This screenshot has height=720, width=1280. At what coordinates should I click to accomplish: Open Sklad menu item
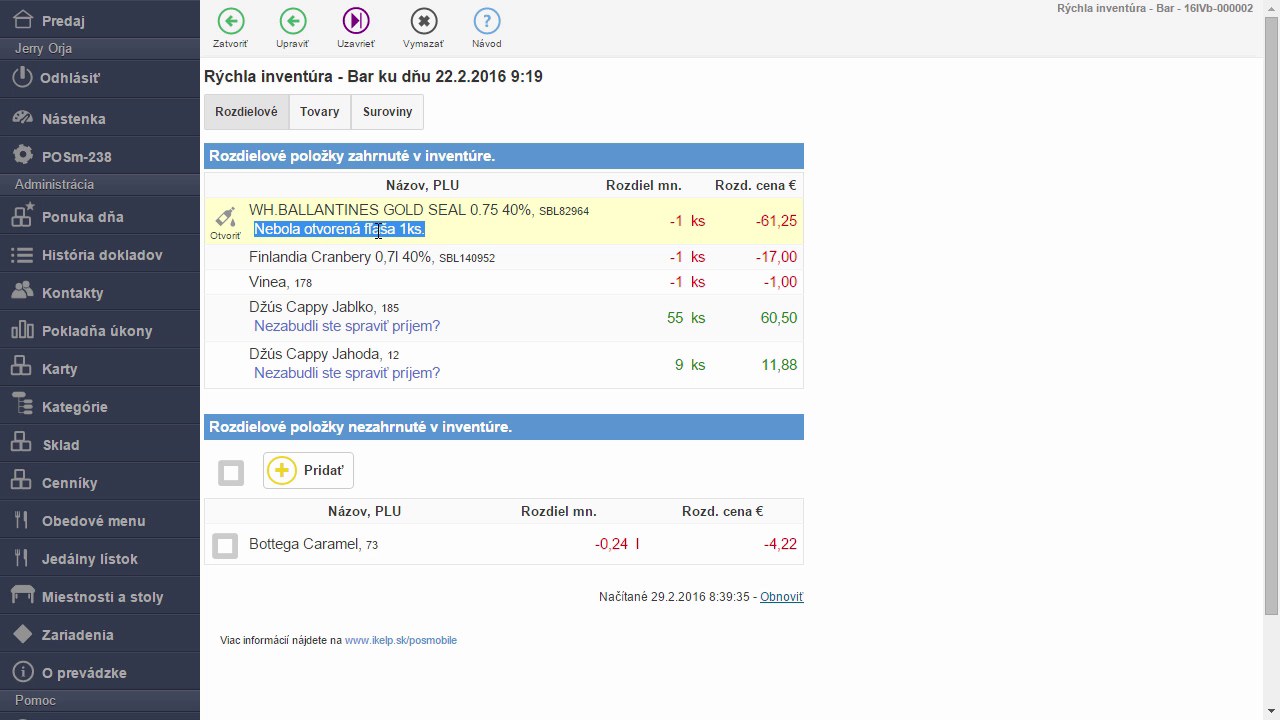100,444
